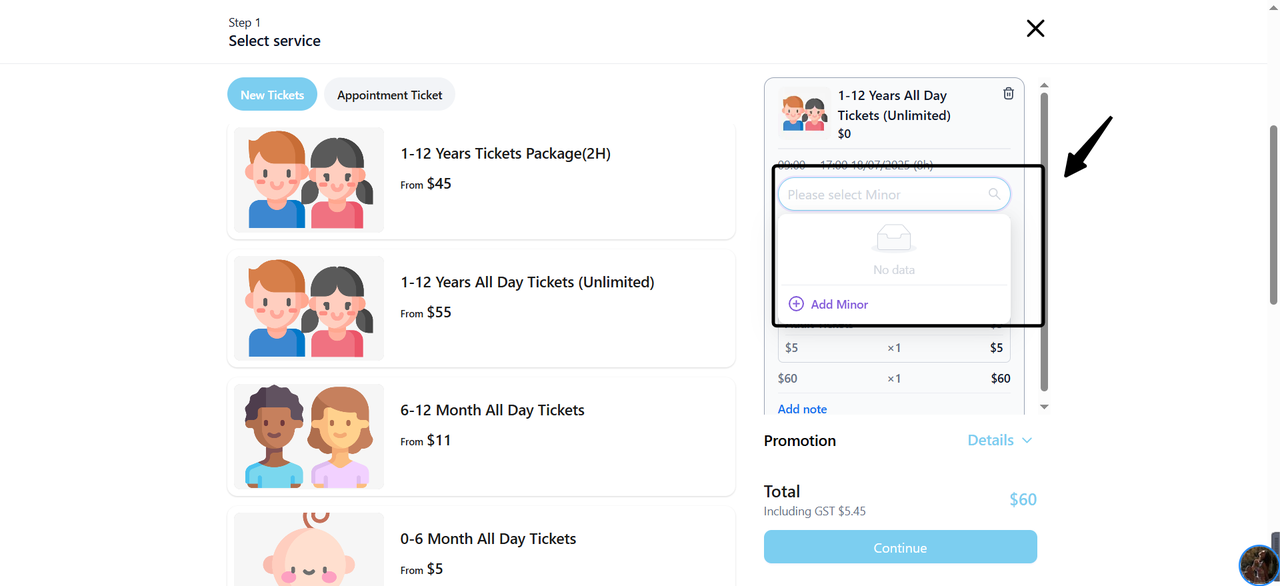Select Add Minor option in dropdown
Viewport: 1280px width, 586px height.
coord(839,304)
